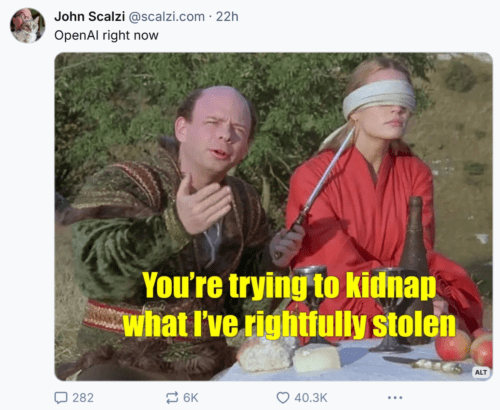Open the three-dot more options menu
Image resolution: width=500 pixels, height=410 pixels.
click(x=395, y=398)
